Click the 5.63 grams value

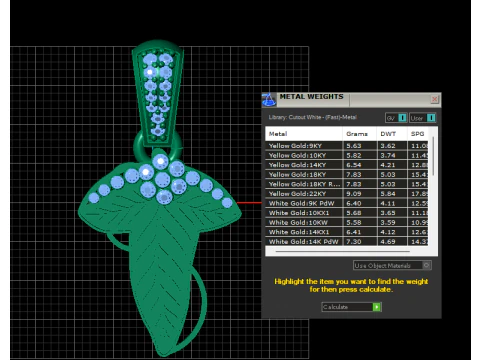tap(354, 146)
